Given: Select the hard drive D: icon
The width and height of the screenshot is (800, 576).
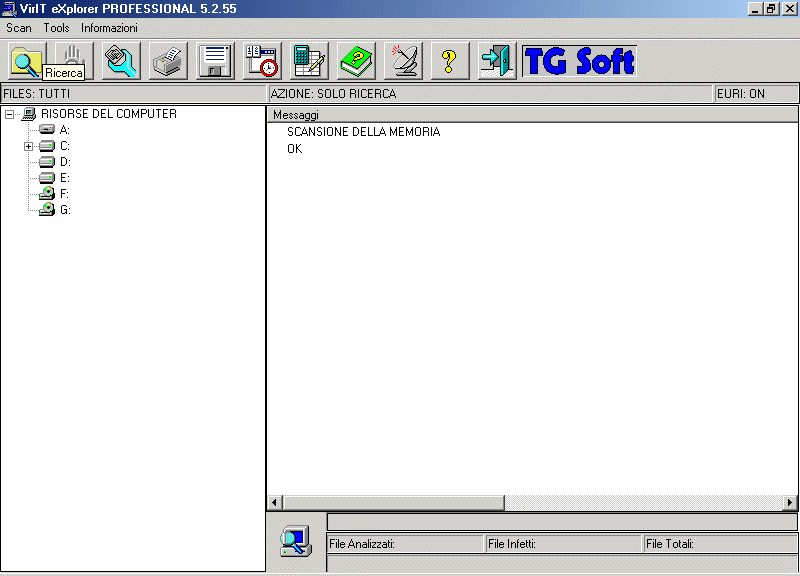Looking at the screenshot, I should pos(47,162).
